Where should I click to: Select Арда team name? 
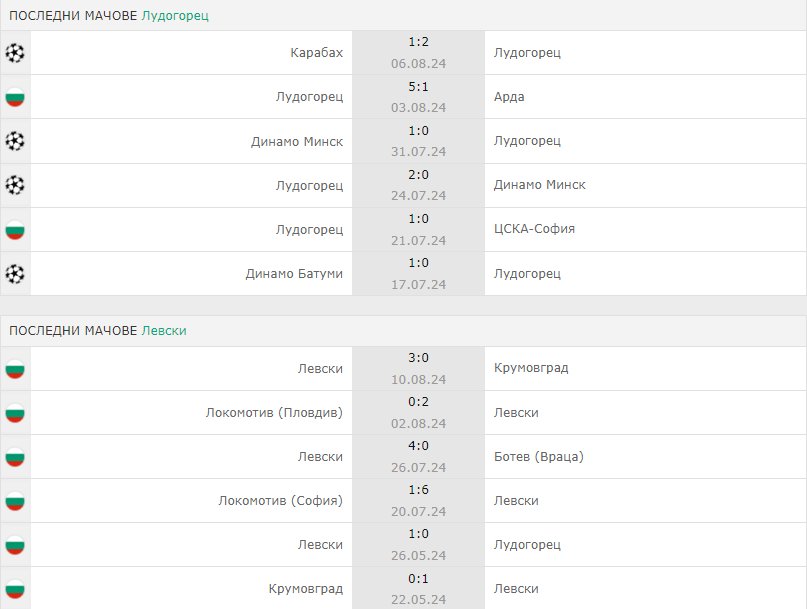pyautogui.click(x=509, y=97)
